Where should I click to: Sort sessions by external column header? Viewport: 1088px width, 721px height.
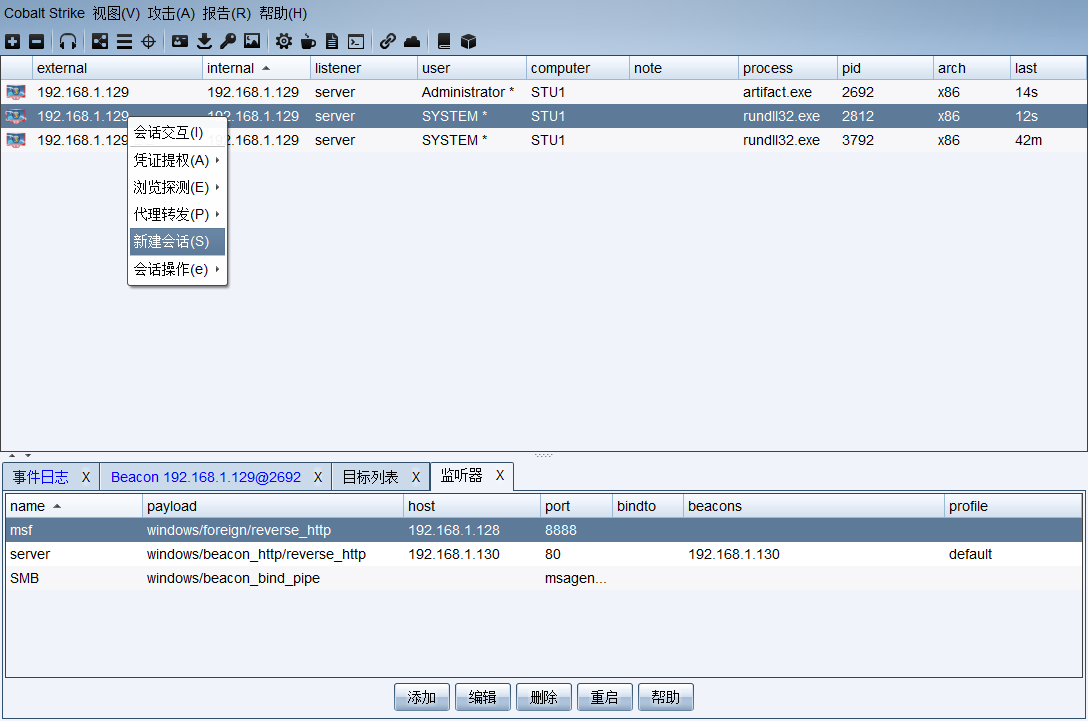117,68
